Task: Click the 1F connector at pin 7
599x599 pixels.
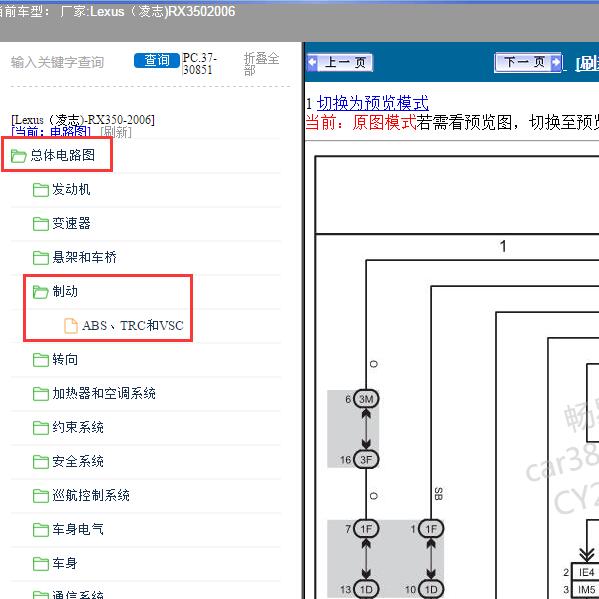Action: (x=366, y=529)
